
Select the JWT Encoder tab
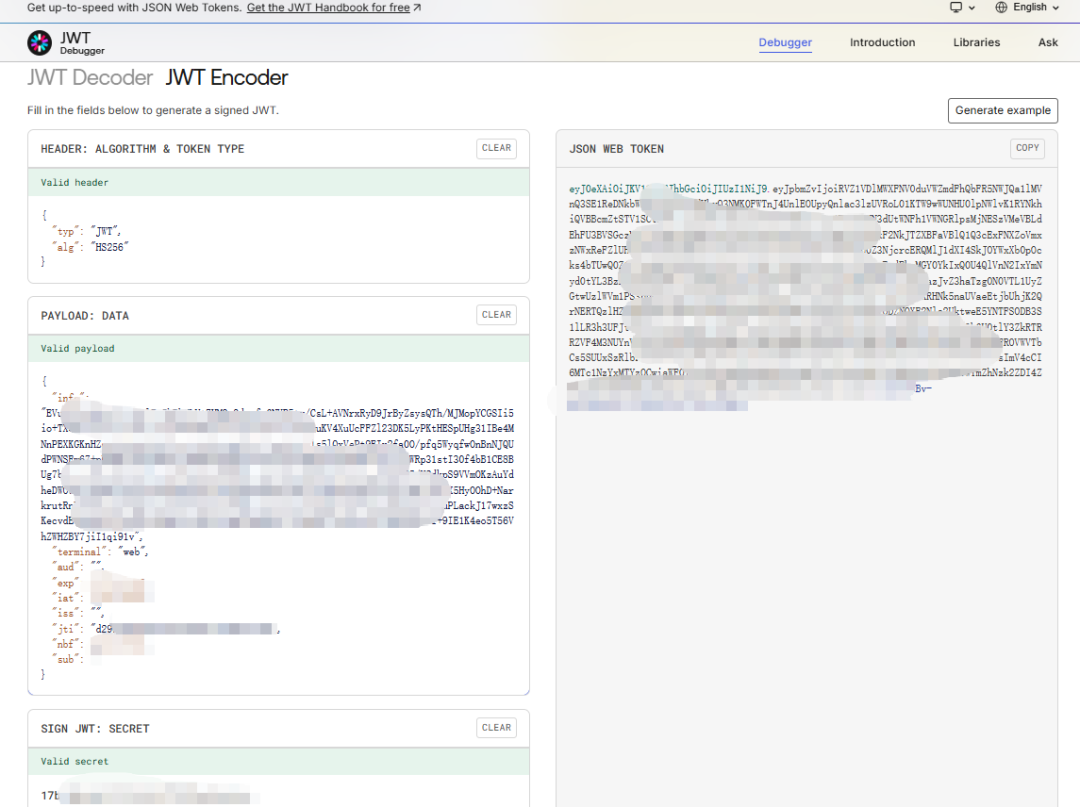pyautogui.click(x=227, y=78)
